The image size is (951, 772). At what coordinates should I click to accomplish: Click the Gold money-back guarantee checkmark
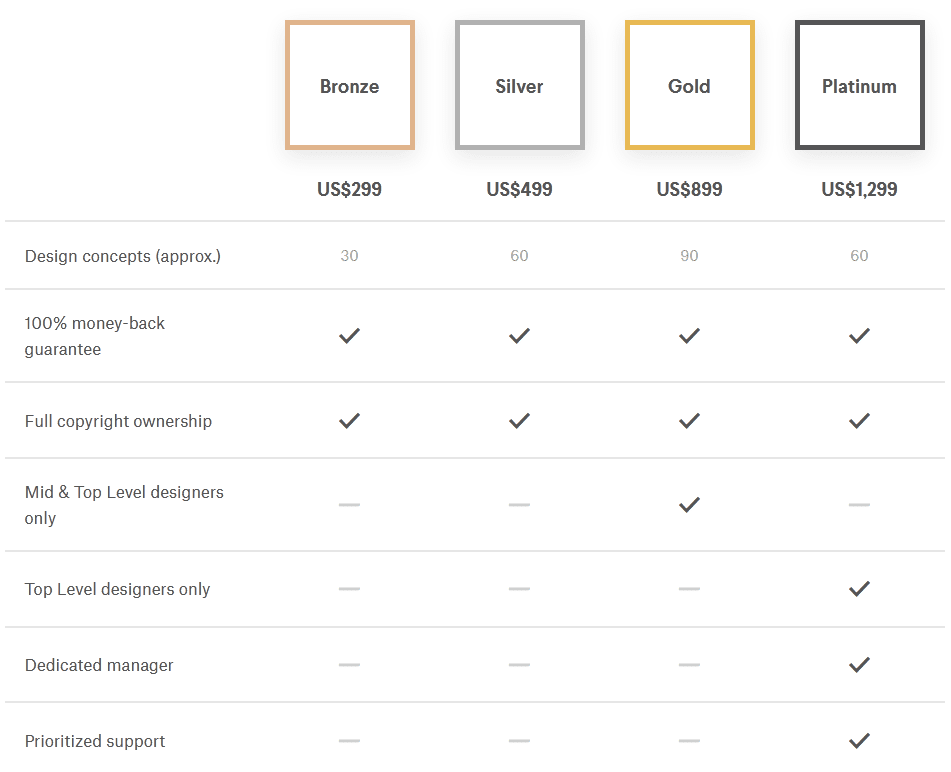pyautogui.click(x=689, y=336)
